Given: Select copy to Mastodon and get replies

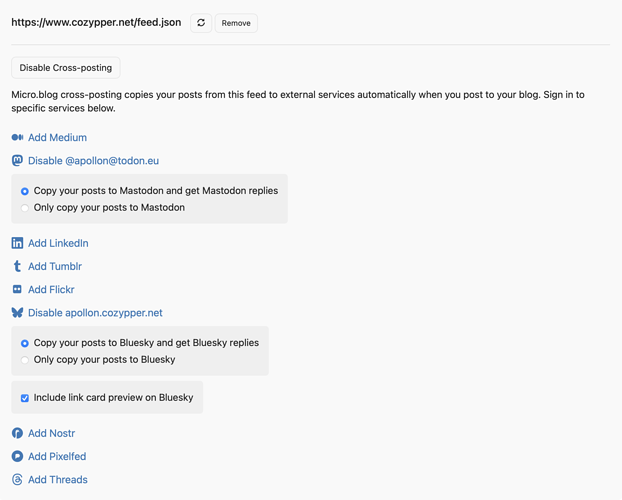Looking at the screenshot, I should tap(25, 191).
